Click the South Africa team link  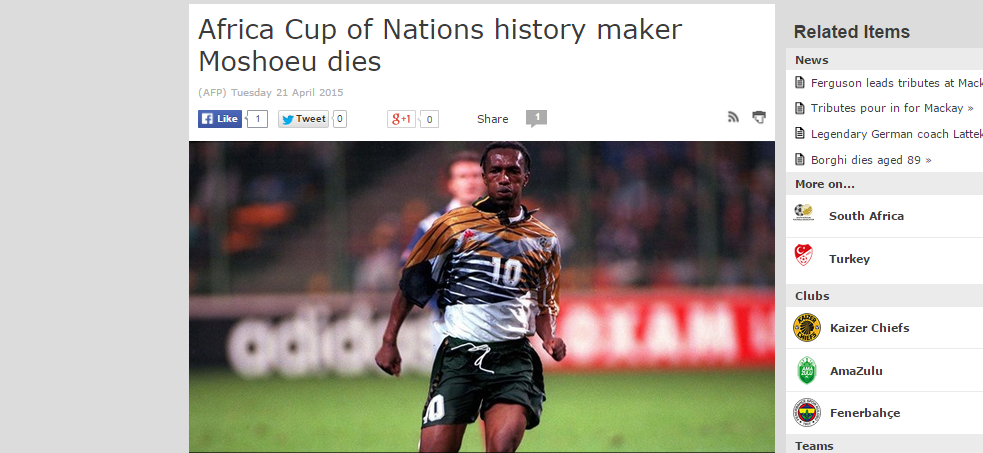click(x=866, y=216)
